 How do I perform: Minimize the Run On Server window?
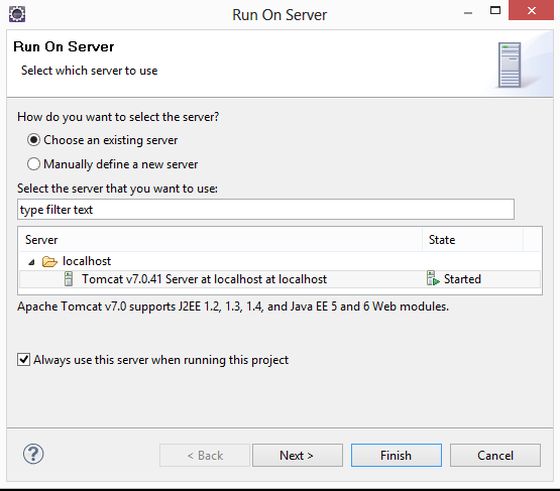click(x=468, y=13)
